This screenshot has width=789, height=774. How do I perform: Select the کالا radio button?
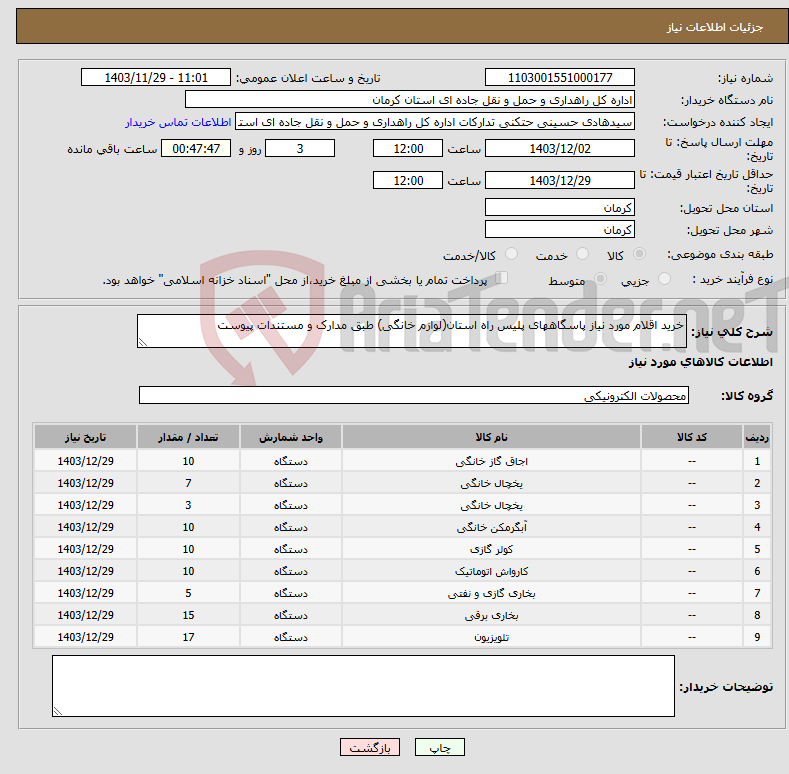point(639,254)
